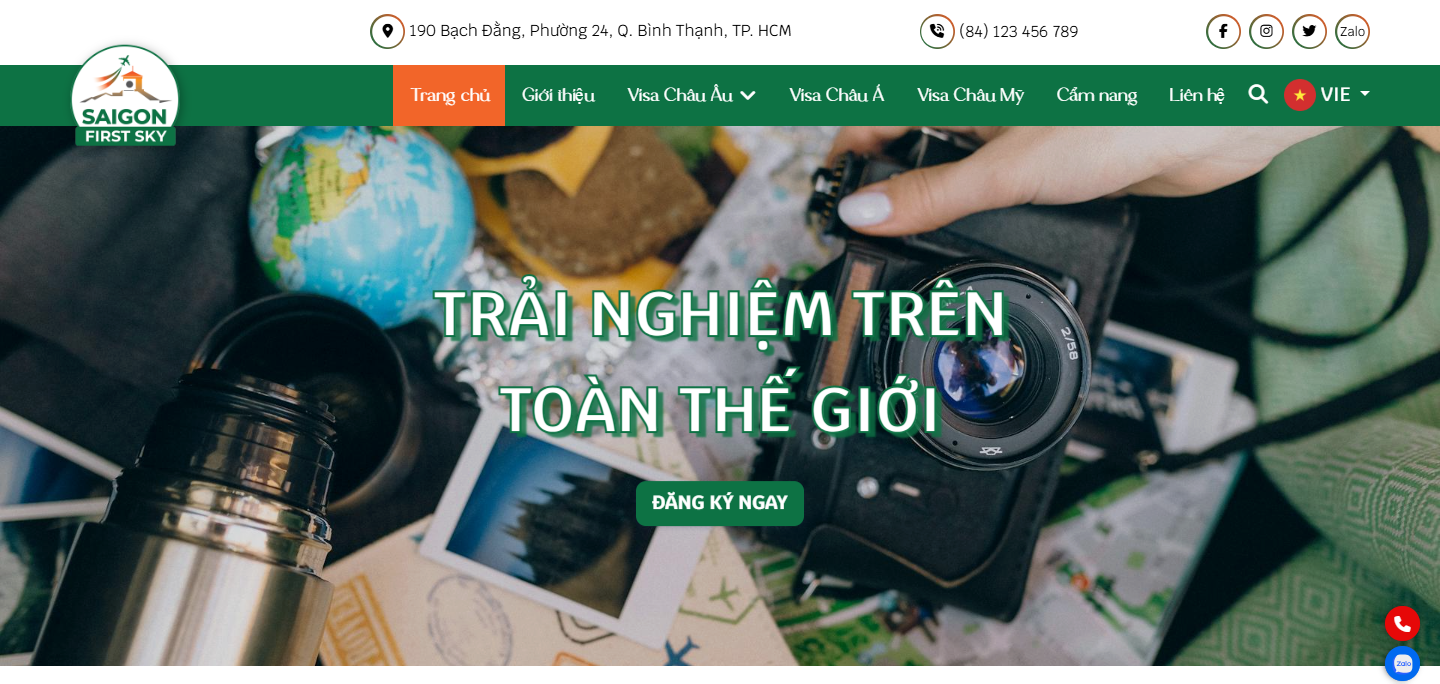Go to Visa Châu Á page
The width and height of the screenshot is (1440, 684).
click(x=836, y=95)
